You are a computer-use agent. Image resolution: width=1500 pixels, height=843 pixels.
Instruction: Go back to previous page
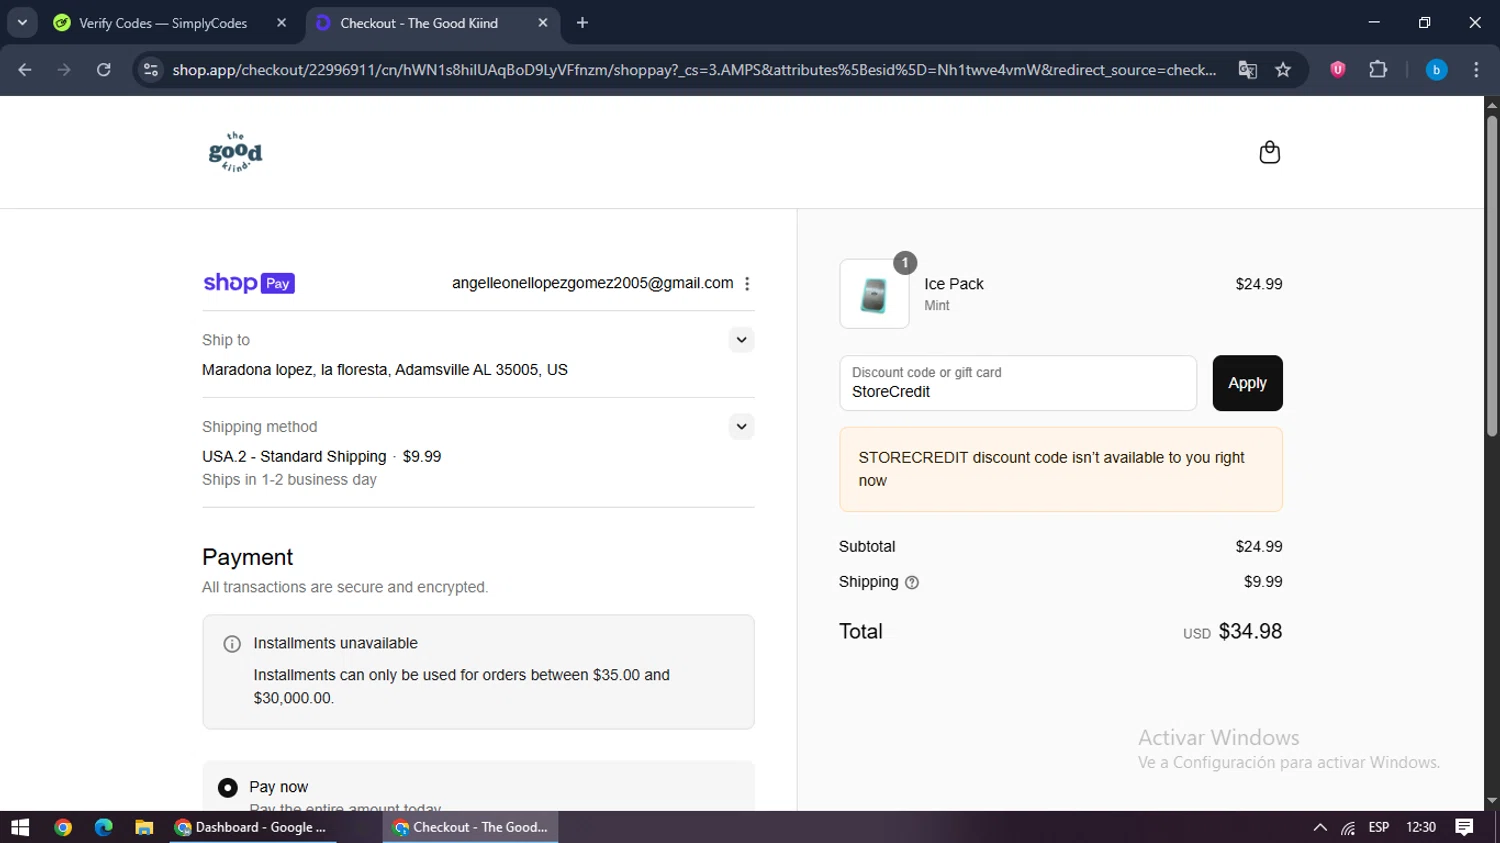point(25,70)
